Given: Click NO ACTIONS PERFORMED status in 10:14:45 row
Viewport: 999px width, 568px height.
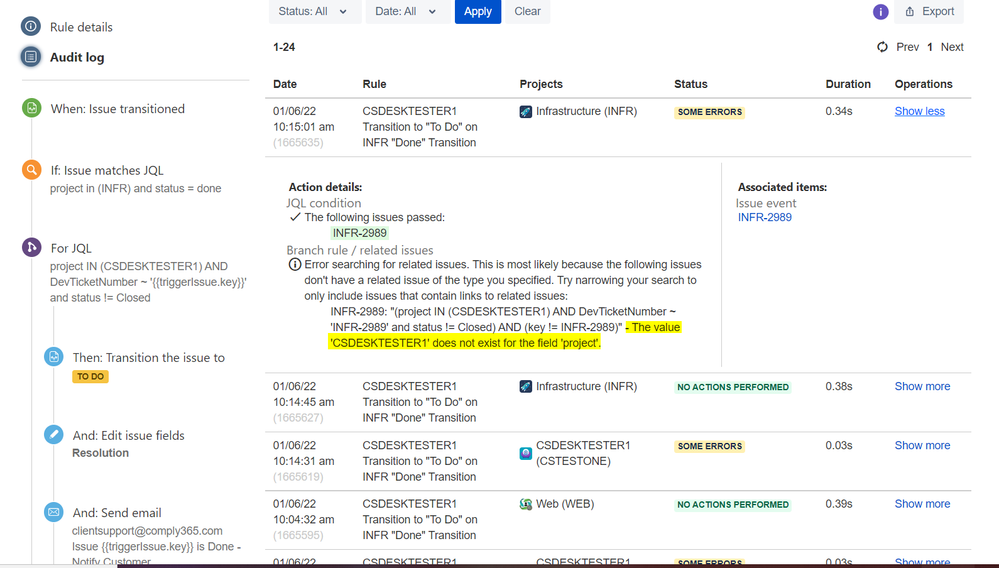Looking at the screenshot, I should [x=733, y=387].
